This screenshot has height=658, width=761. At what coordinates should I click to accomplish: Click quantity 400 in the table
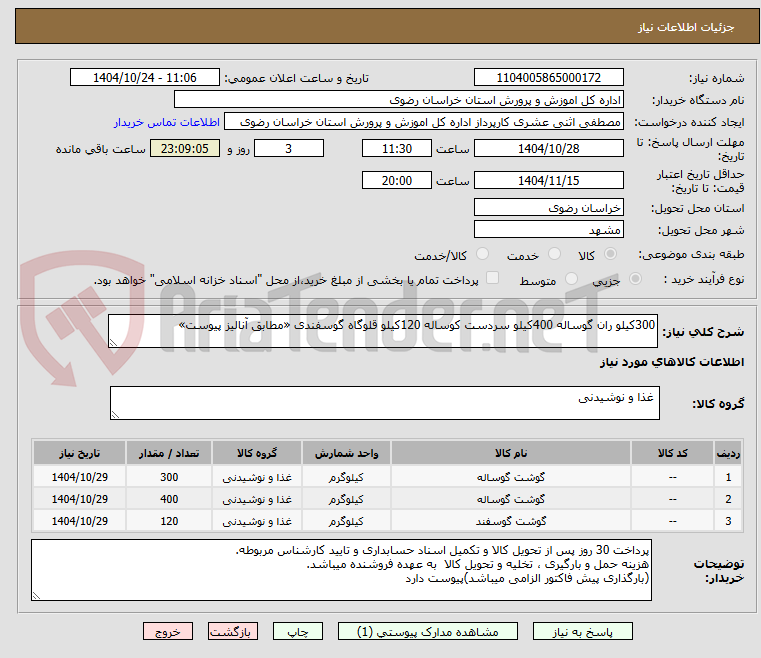[x=169, y=499]
